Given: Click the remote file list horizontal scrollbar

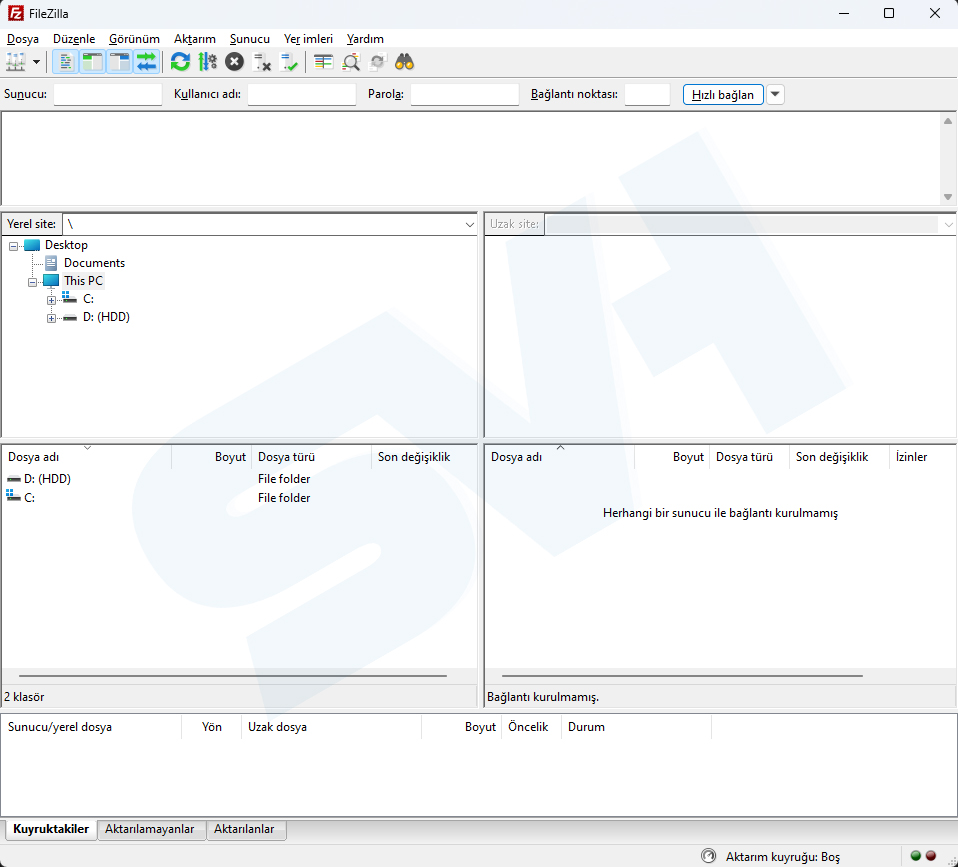Looking at the screenshot, I should point(682,676).
